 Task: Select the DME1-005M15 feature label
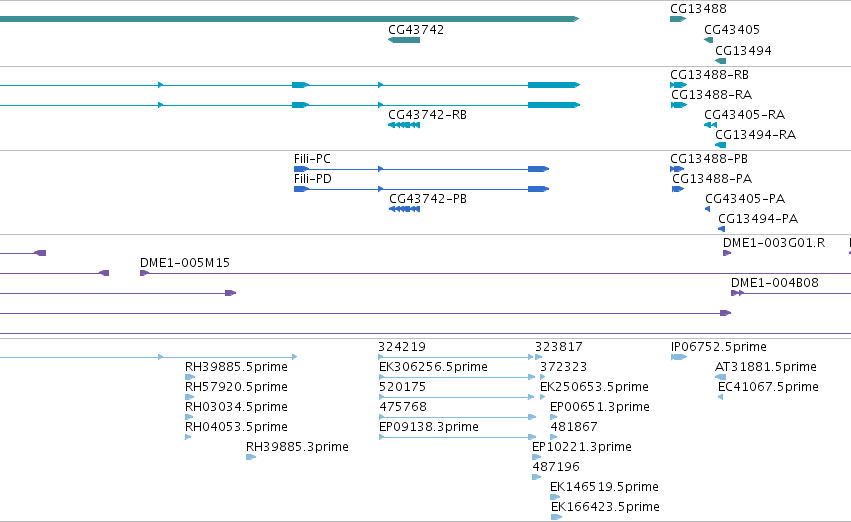pos(185,263)
